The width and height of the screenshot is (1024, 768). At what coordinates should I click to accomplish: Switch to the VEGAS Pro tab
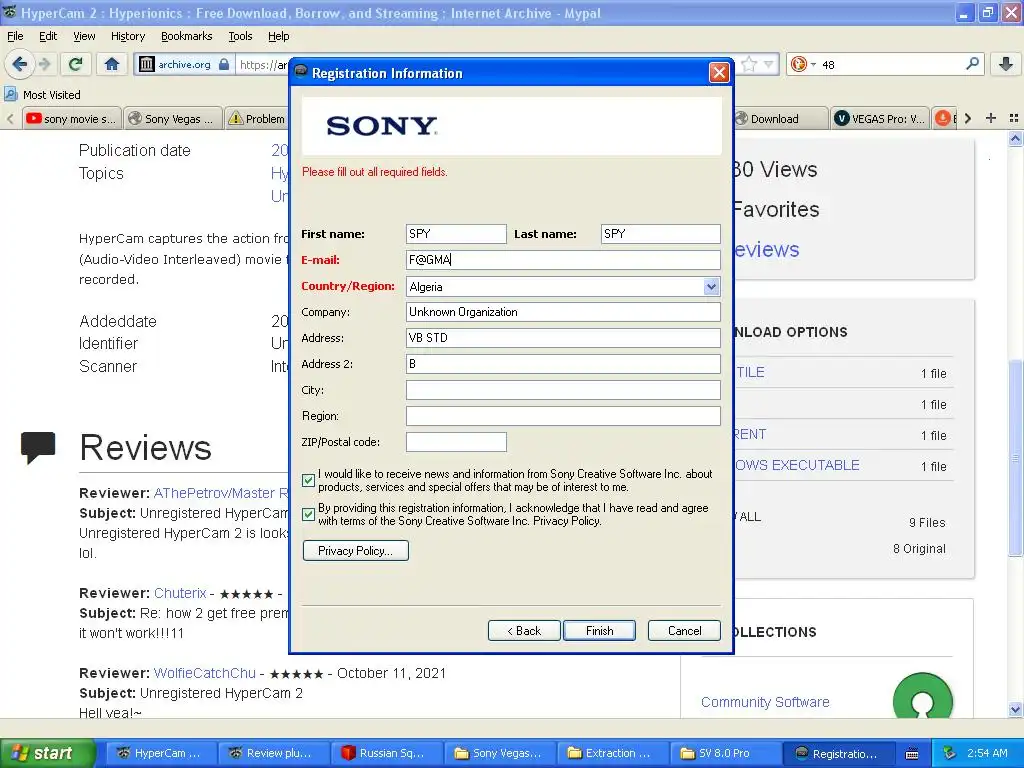[x=880, y=118]
